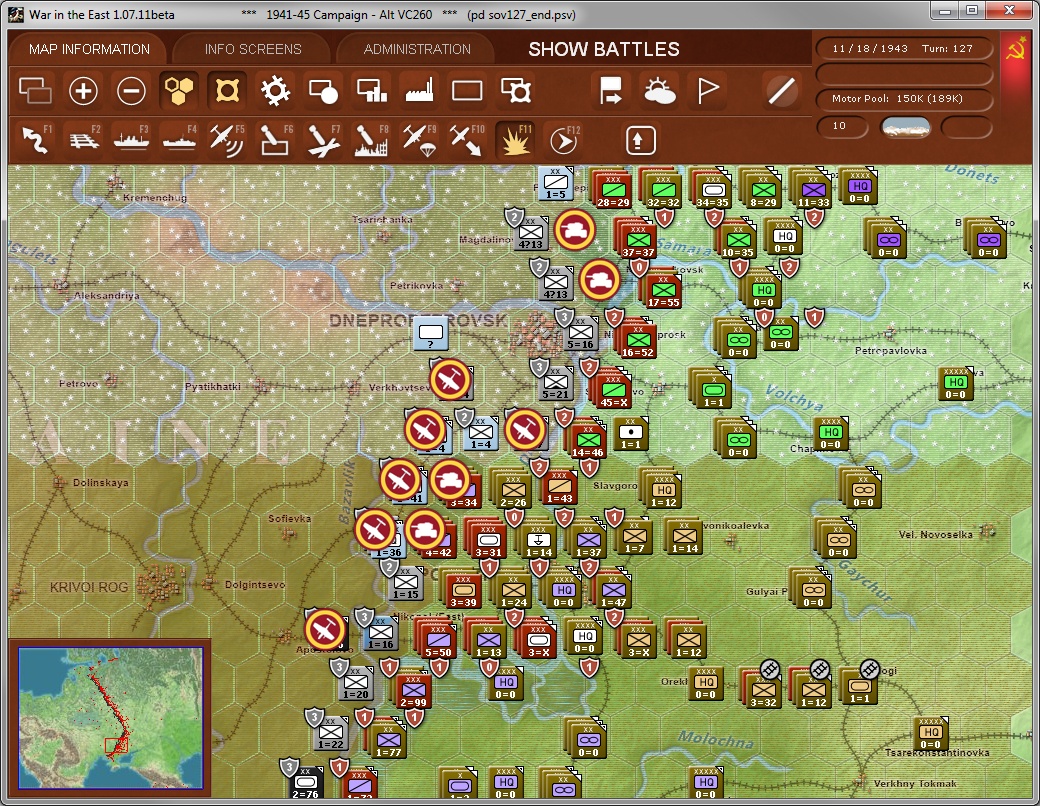Select F1 move mode
1040x806 pixels.
[x=36, y=140]
